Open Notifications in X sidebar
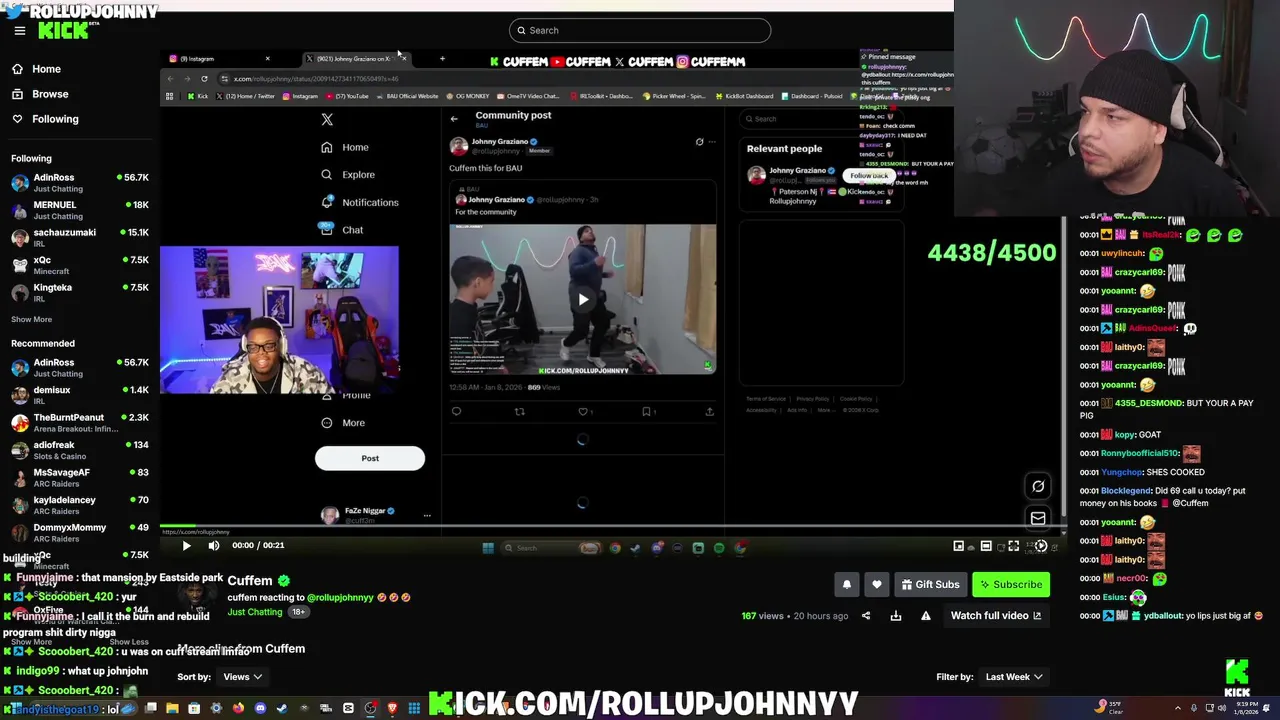Screen dimensions: 1280x720 (359, 202)
